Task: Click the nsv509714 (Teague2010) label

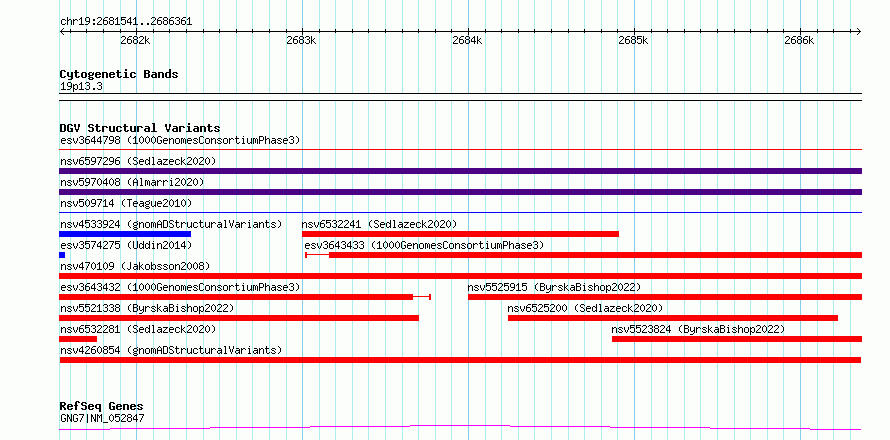Action: (126, 203)
